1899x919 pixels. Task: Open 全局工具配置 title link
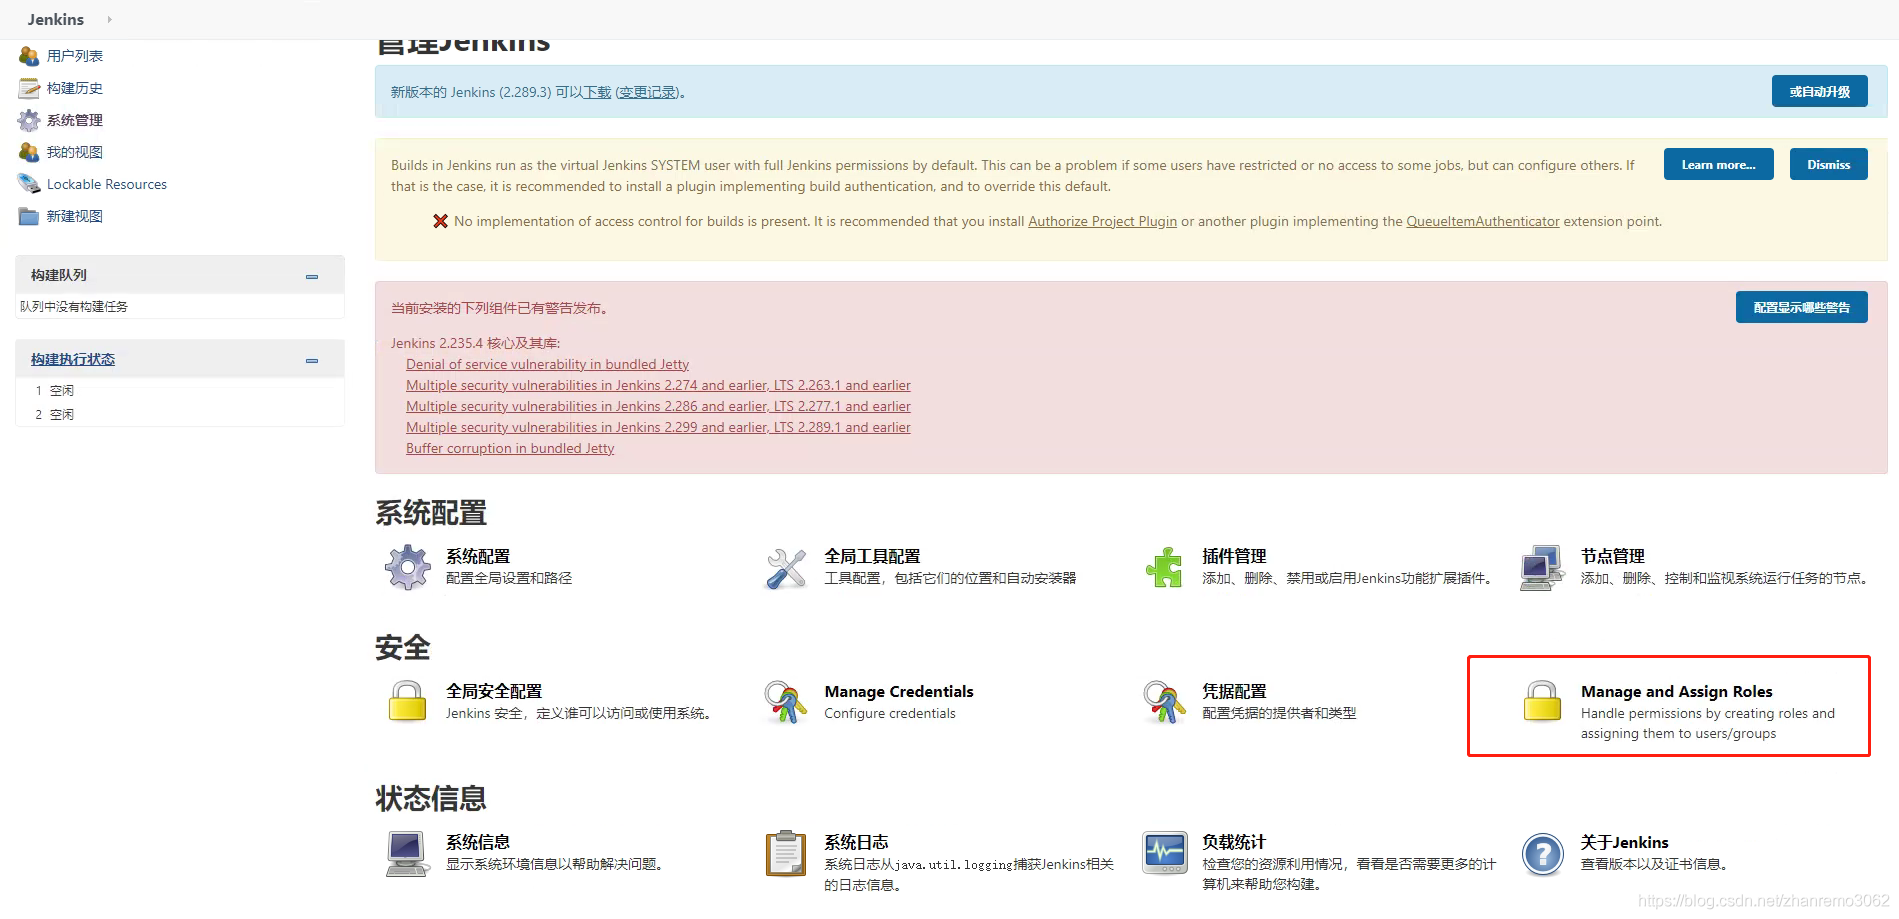[x=872, y=556]
